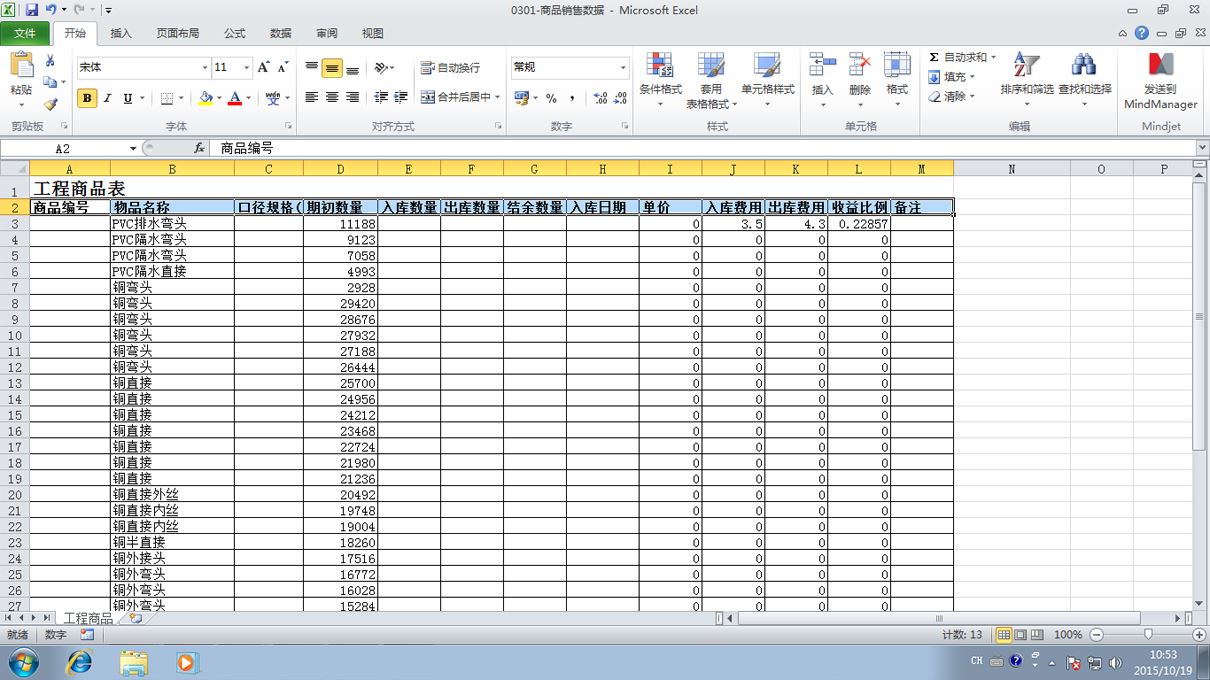
Task: Open Cell Styles (单元格样式)
Action: click(x=767, y=81)
